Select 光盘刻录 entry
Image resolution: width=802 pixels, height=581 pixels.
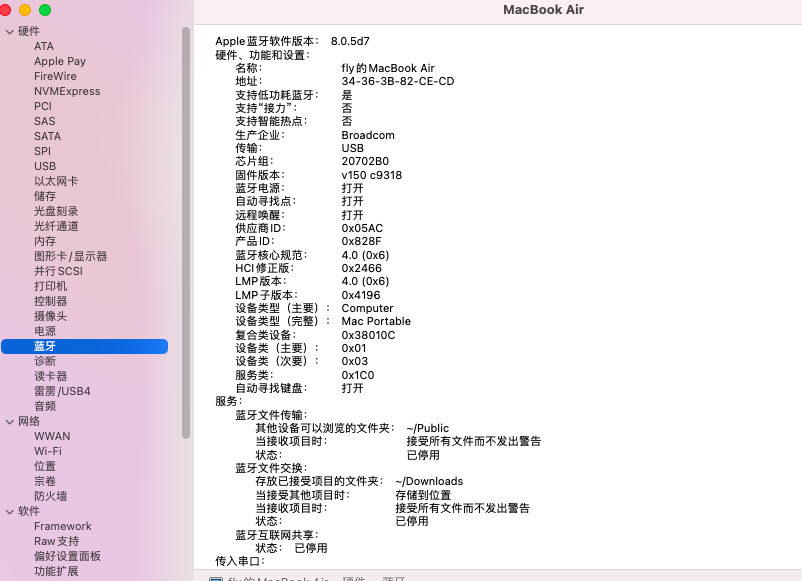coord(56,211)
